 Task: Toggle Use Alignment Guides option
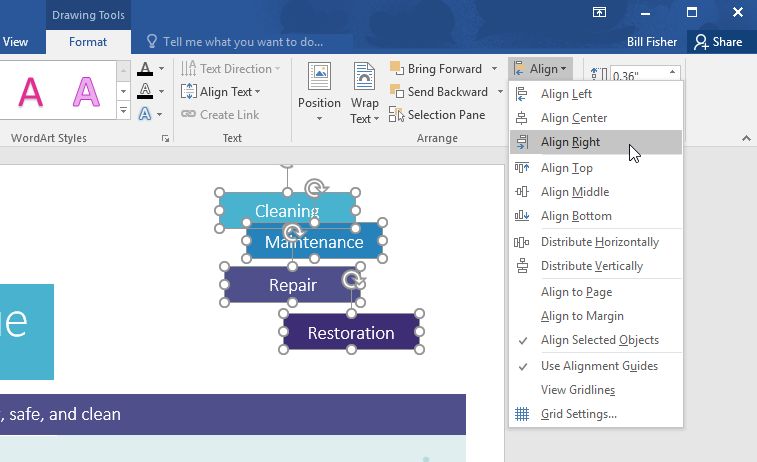(599, 366)
